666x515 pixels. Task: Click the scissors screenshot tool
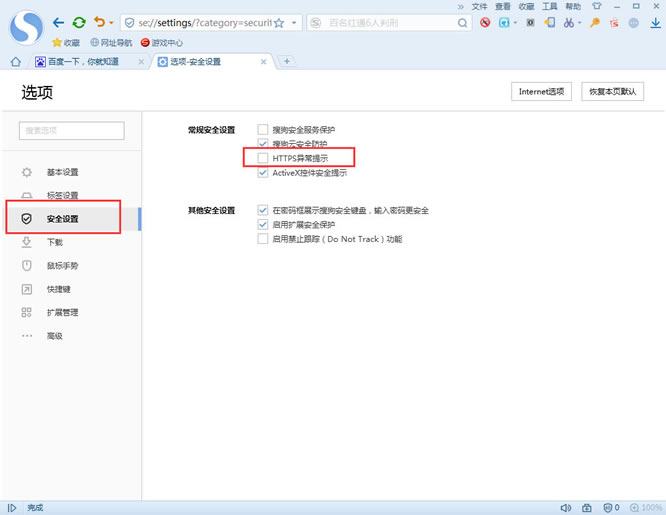tap(569, 23)
